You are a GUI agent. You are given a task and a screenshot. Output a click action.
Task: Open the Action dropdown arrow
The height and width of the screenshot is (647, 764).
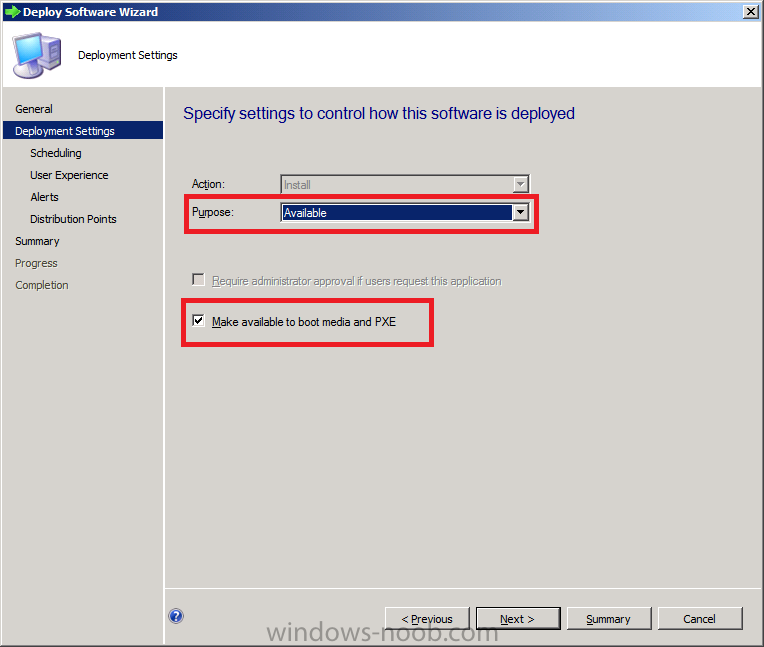coord(520,184)
